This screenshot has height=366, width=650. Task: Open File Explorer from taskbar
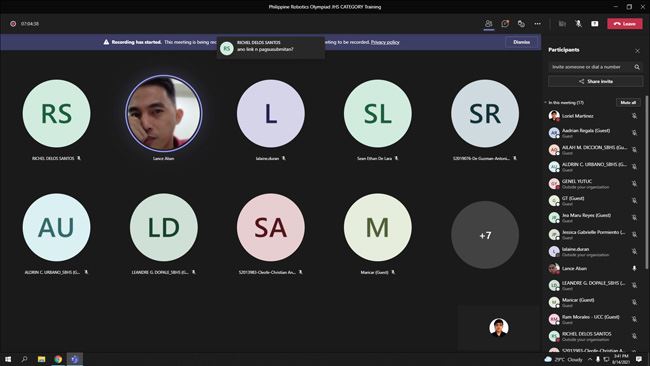pyautogui.click(x=41, y=359)
